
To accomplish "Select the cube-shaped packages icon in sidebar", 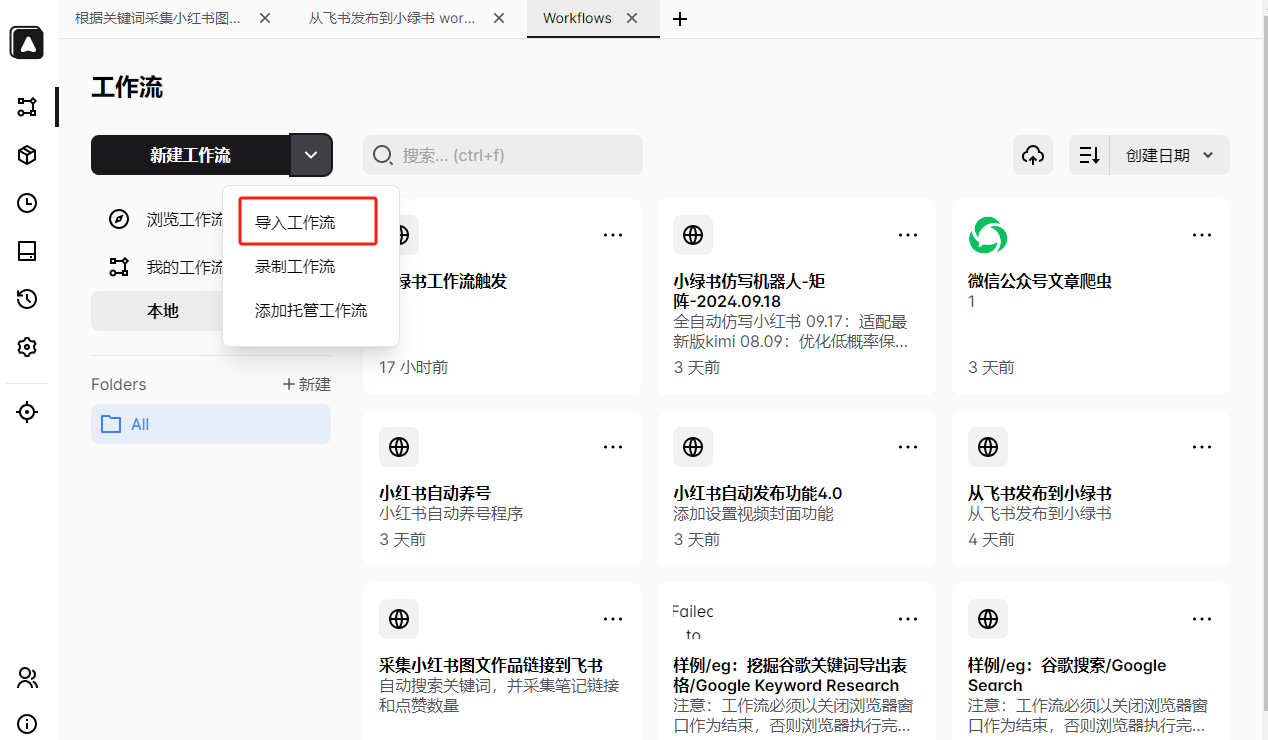I will pos(26,155).
